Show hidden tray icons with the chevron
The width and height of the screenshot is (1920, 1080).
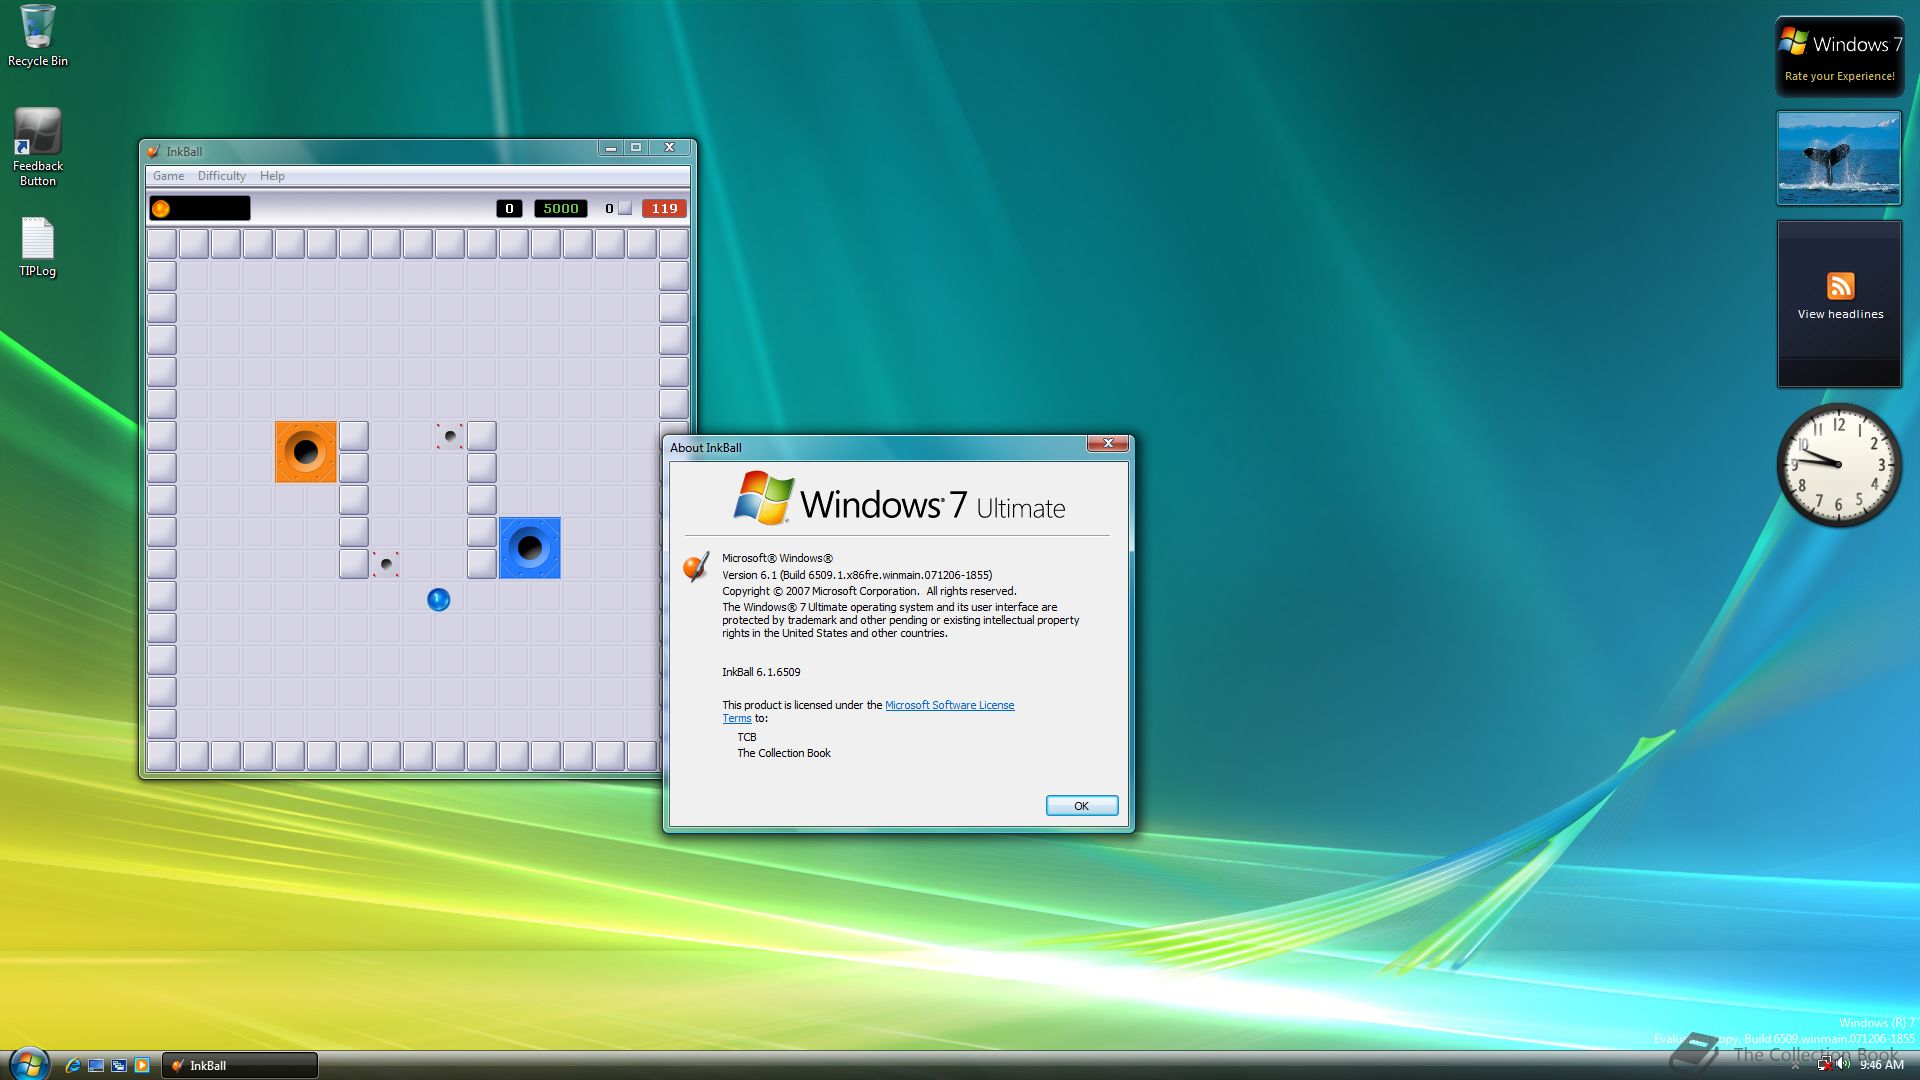point(1795,1066)
